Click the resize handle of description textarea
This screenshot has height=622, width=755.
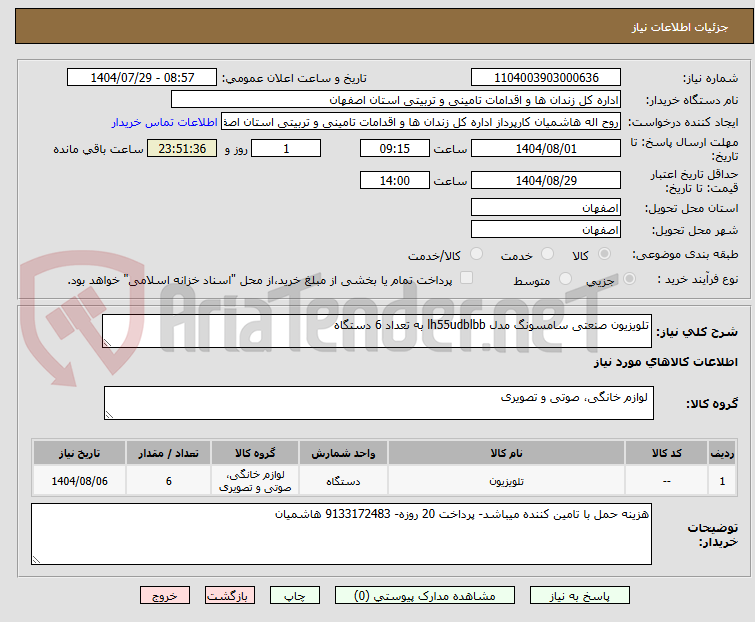pos(107,343)
